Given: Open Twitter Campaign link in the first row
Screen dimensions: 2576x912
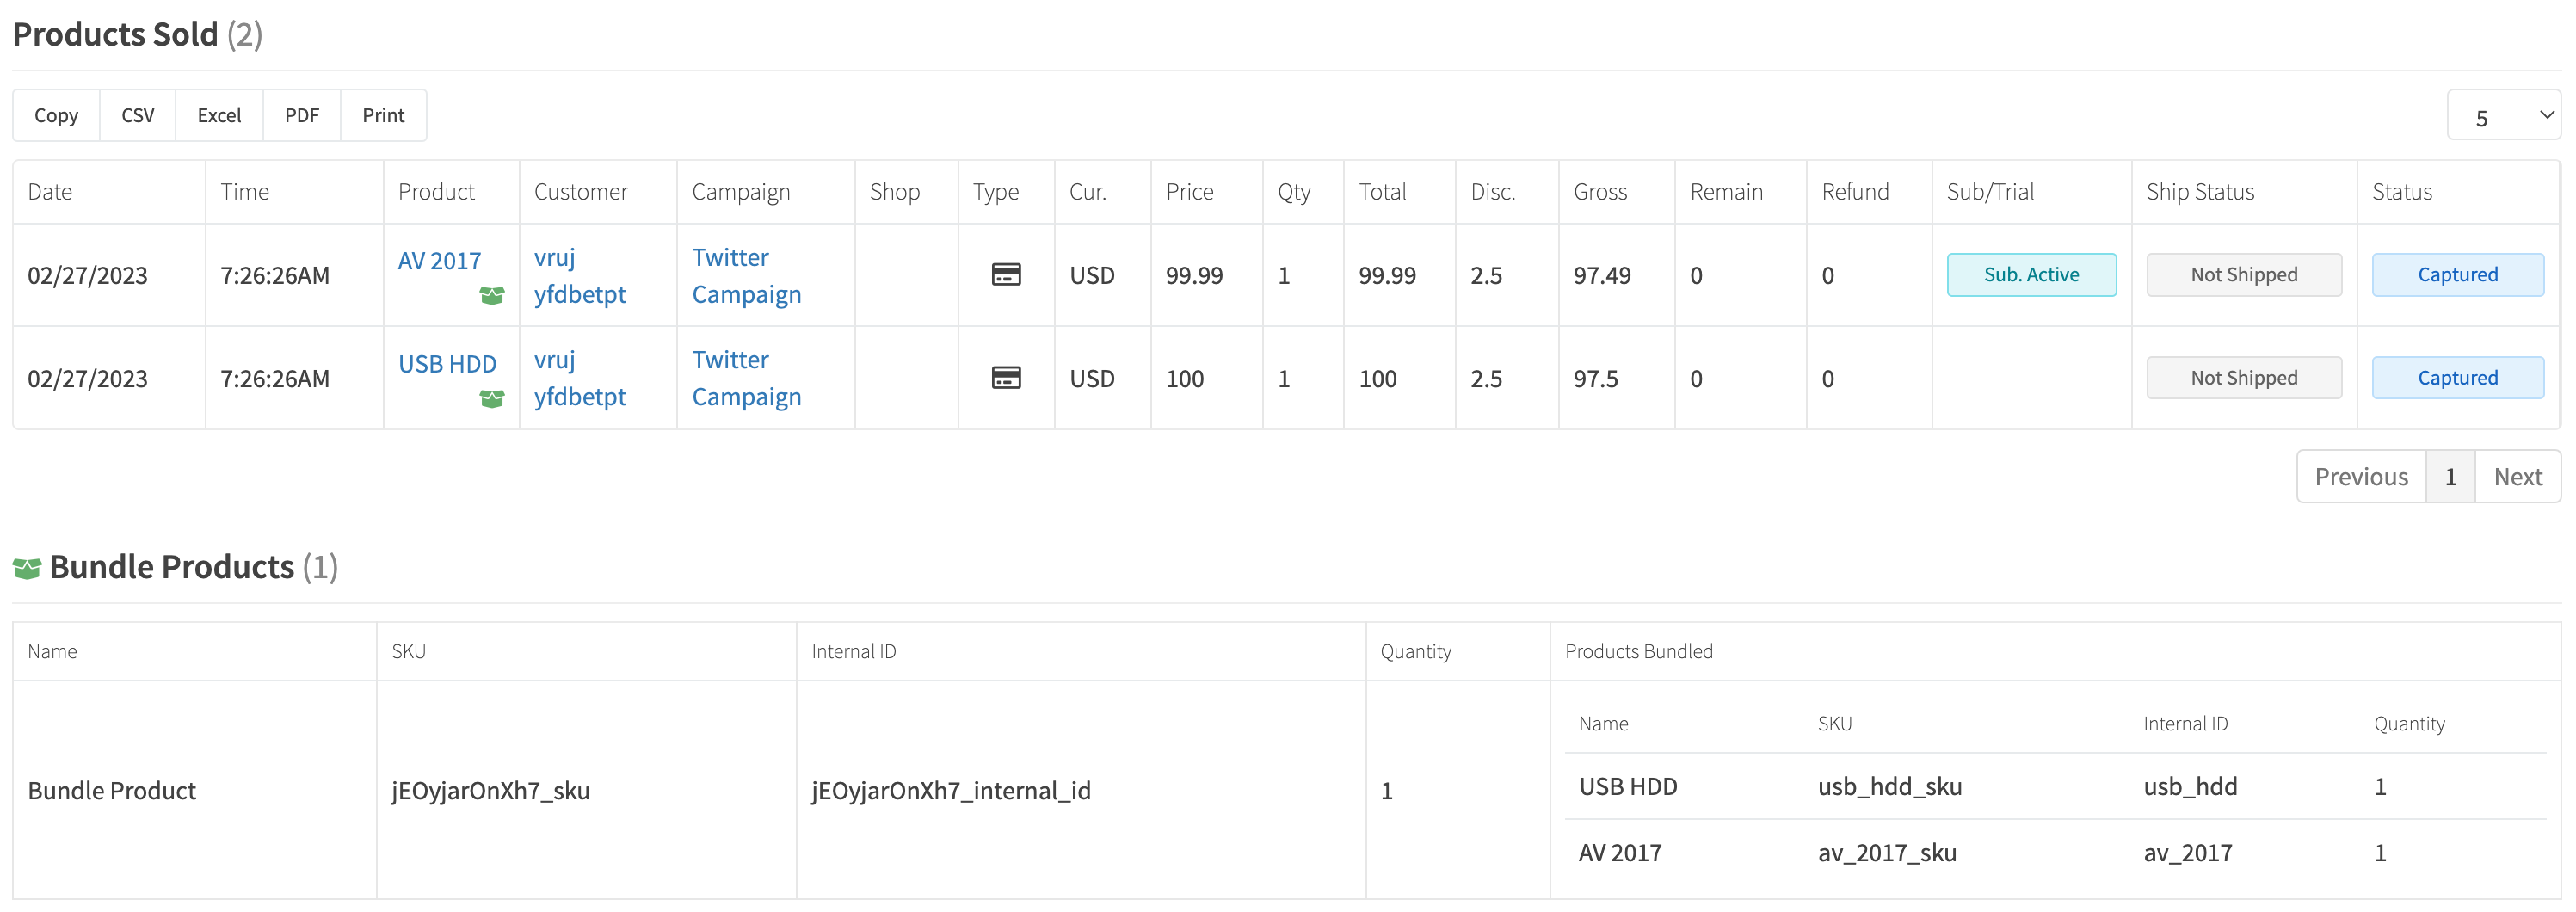Looking at the screenshot, I should (x=747, y=275).
